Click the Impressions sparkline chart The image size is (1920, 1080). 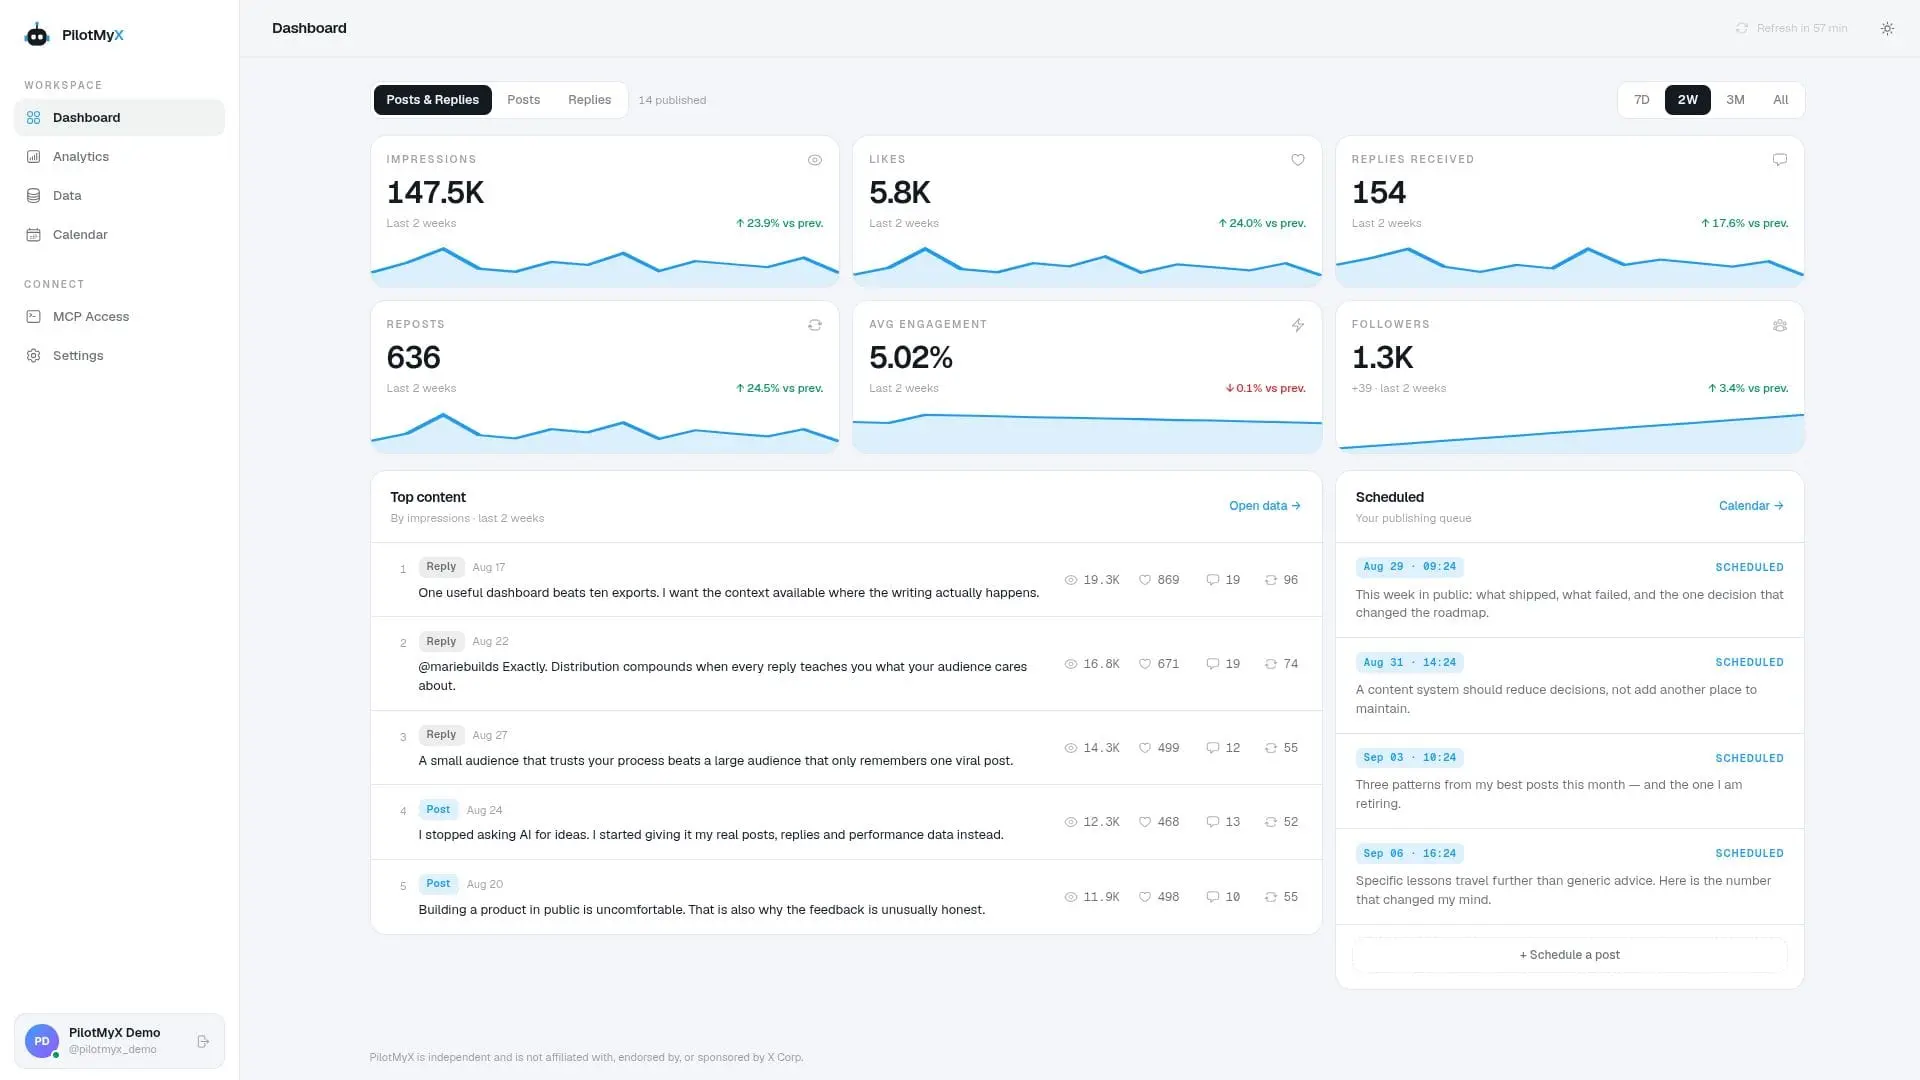pyautogui.click(x=604, y=265)
